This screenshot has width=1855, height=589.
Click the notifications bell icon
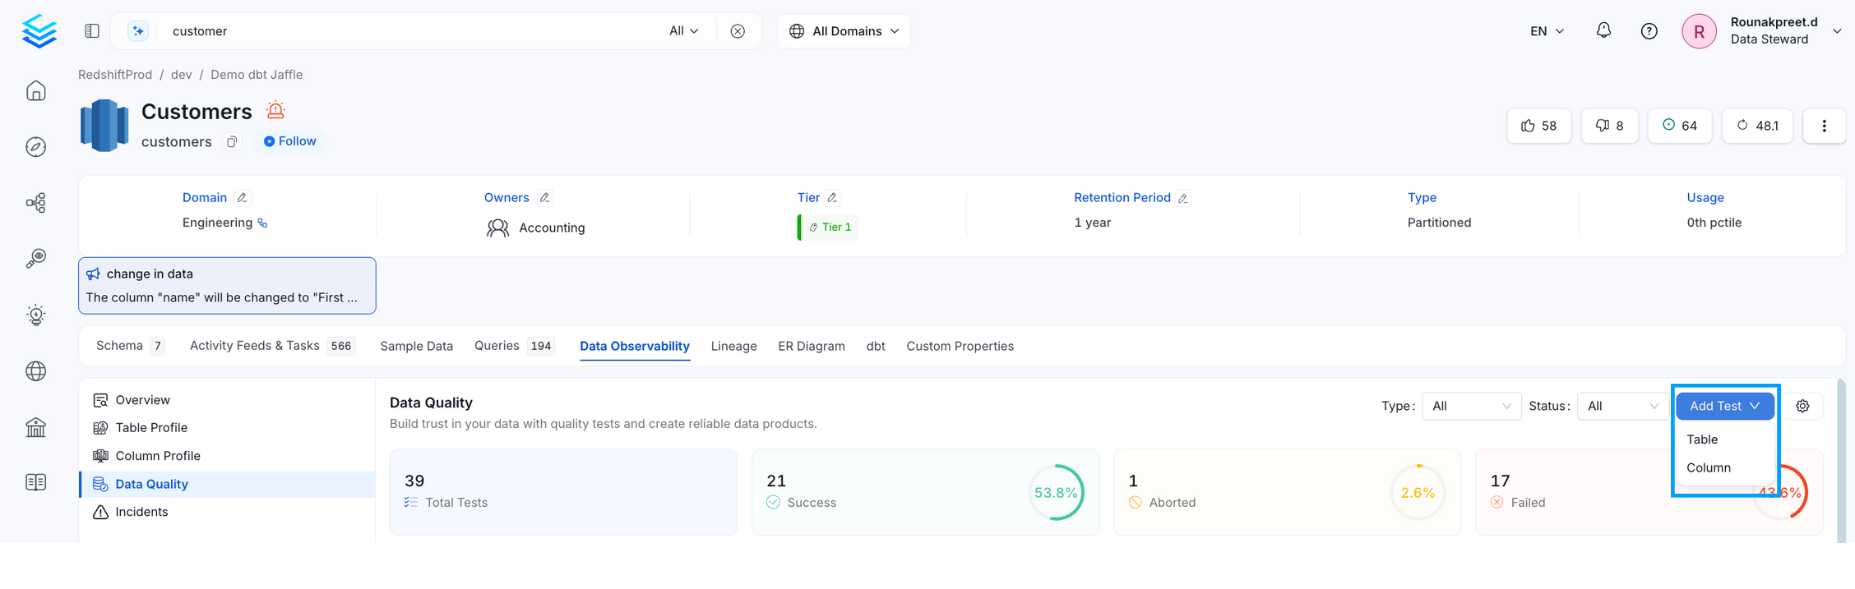point(1603,31)
